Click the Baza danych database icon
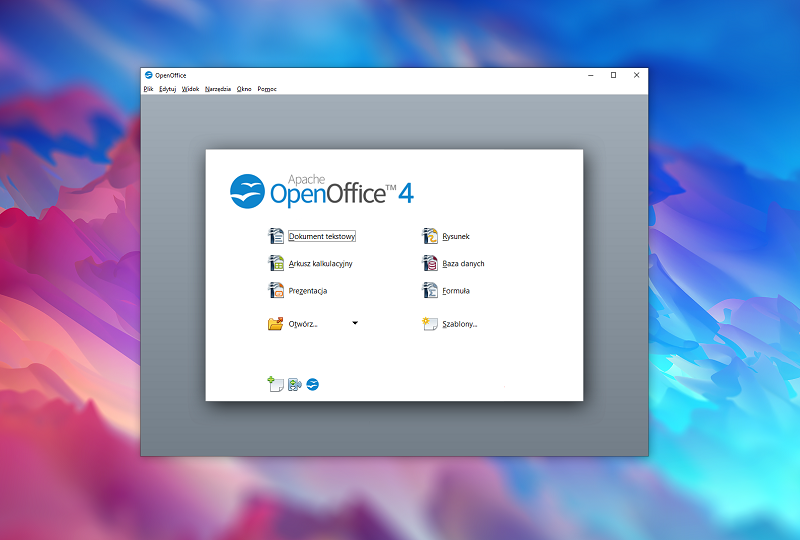This screenshot has height=540, width=800. (430, 263)
